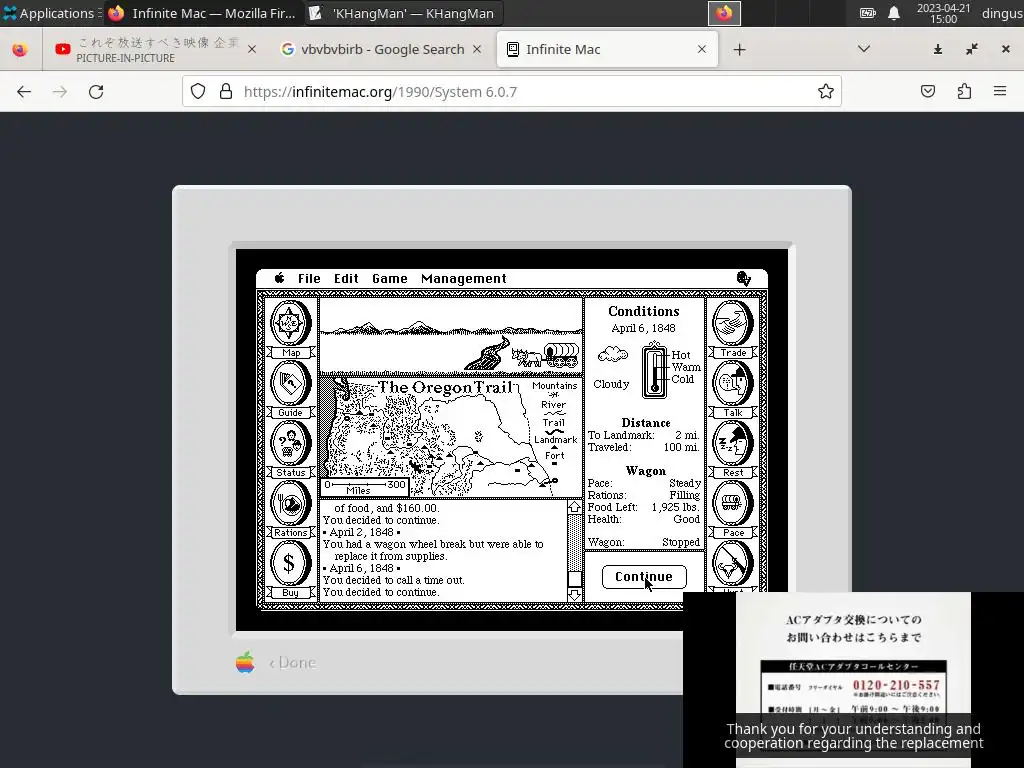Viewport: 1024px width, 768px height.
Task: Click the Hunt rifle icon
Action: click(732, 566)
